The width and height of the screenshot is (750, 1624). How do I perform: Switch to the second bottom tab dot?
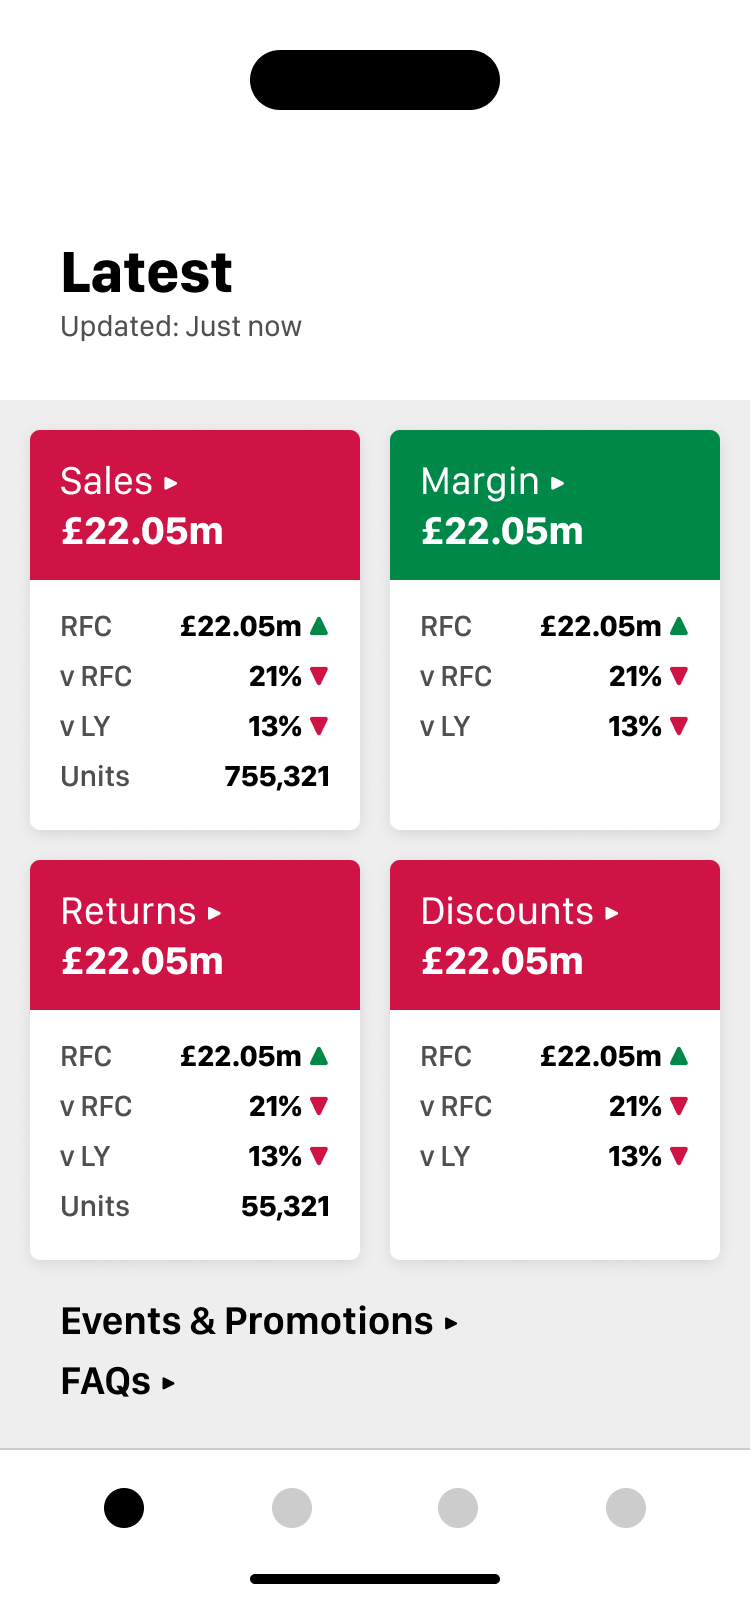pos(292,1508)
